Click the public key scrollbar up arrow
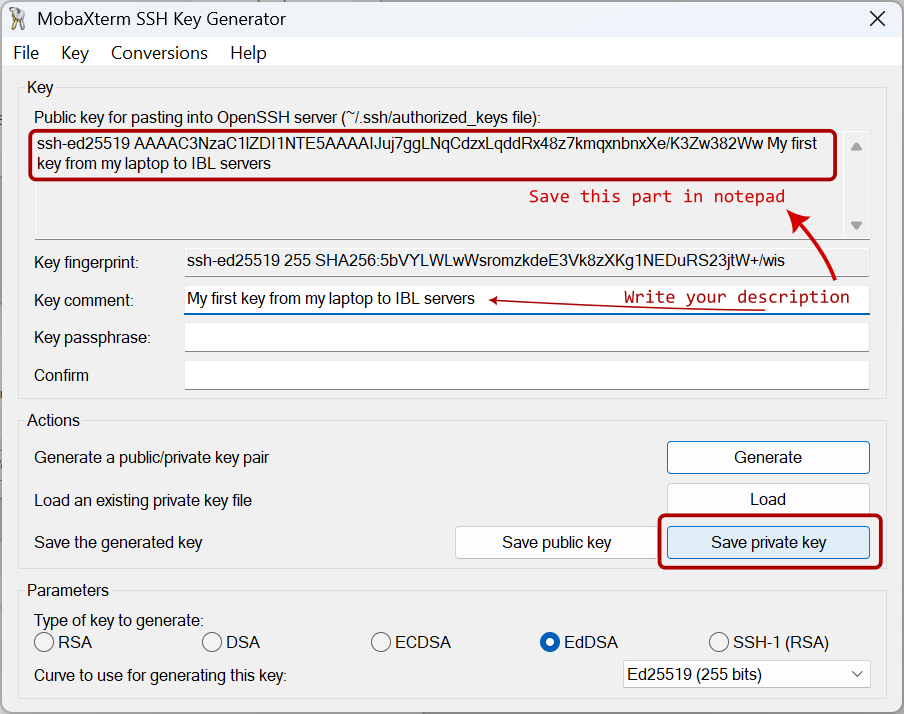 [856, 146]
